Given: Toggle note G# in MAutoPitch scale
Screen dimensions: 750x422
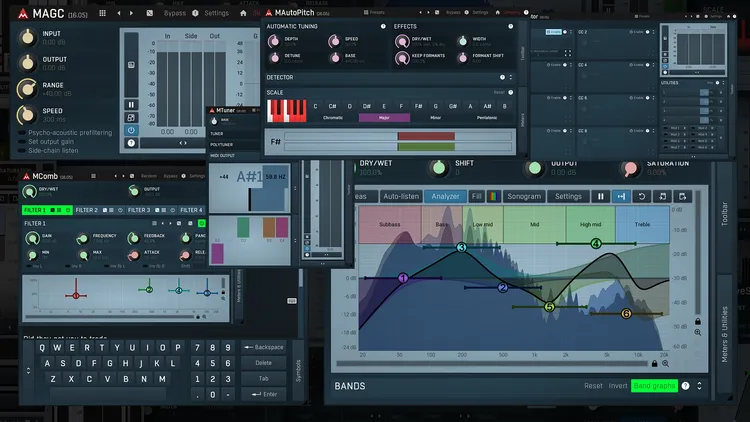Looking at the screenshot, I should tap(452, 106).
